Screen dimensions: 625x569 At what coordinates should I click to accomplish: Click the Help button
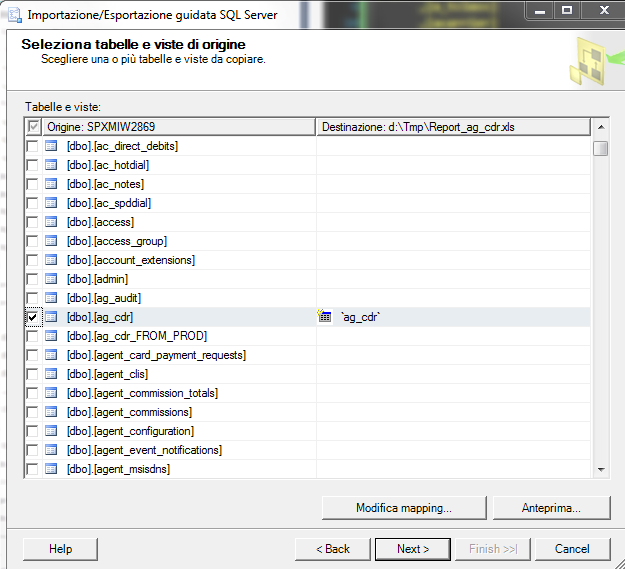60,549
